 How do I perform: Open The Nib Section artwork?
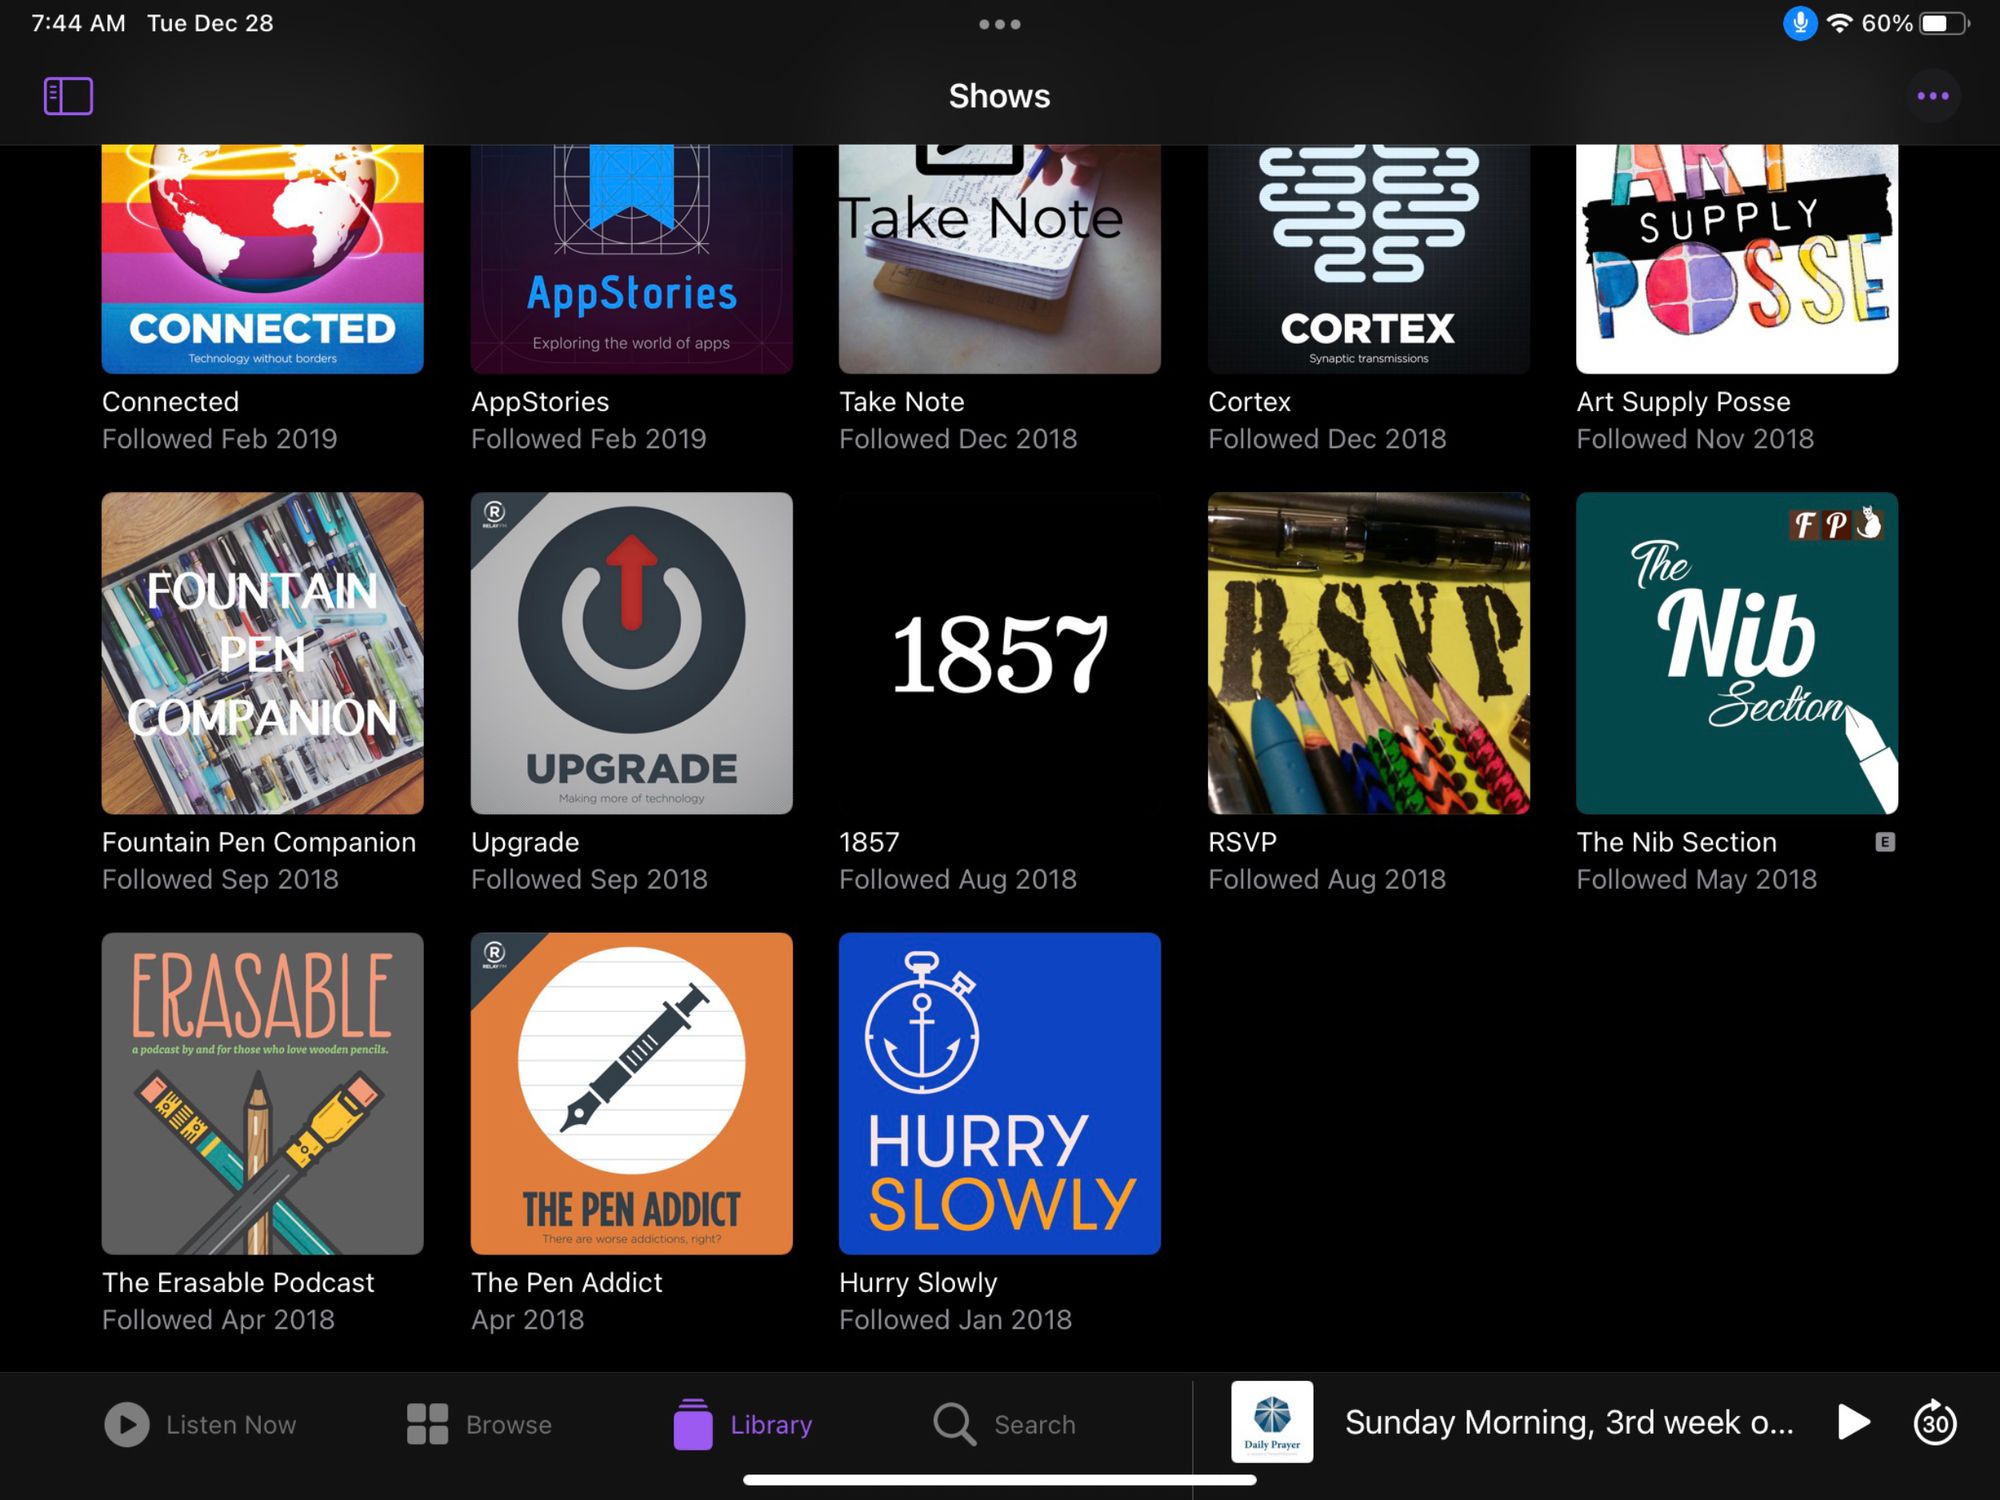[x=1737, y=653]
